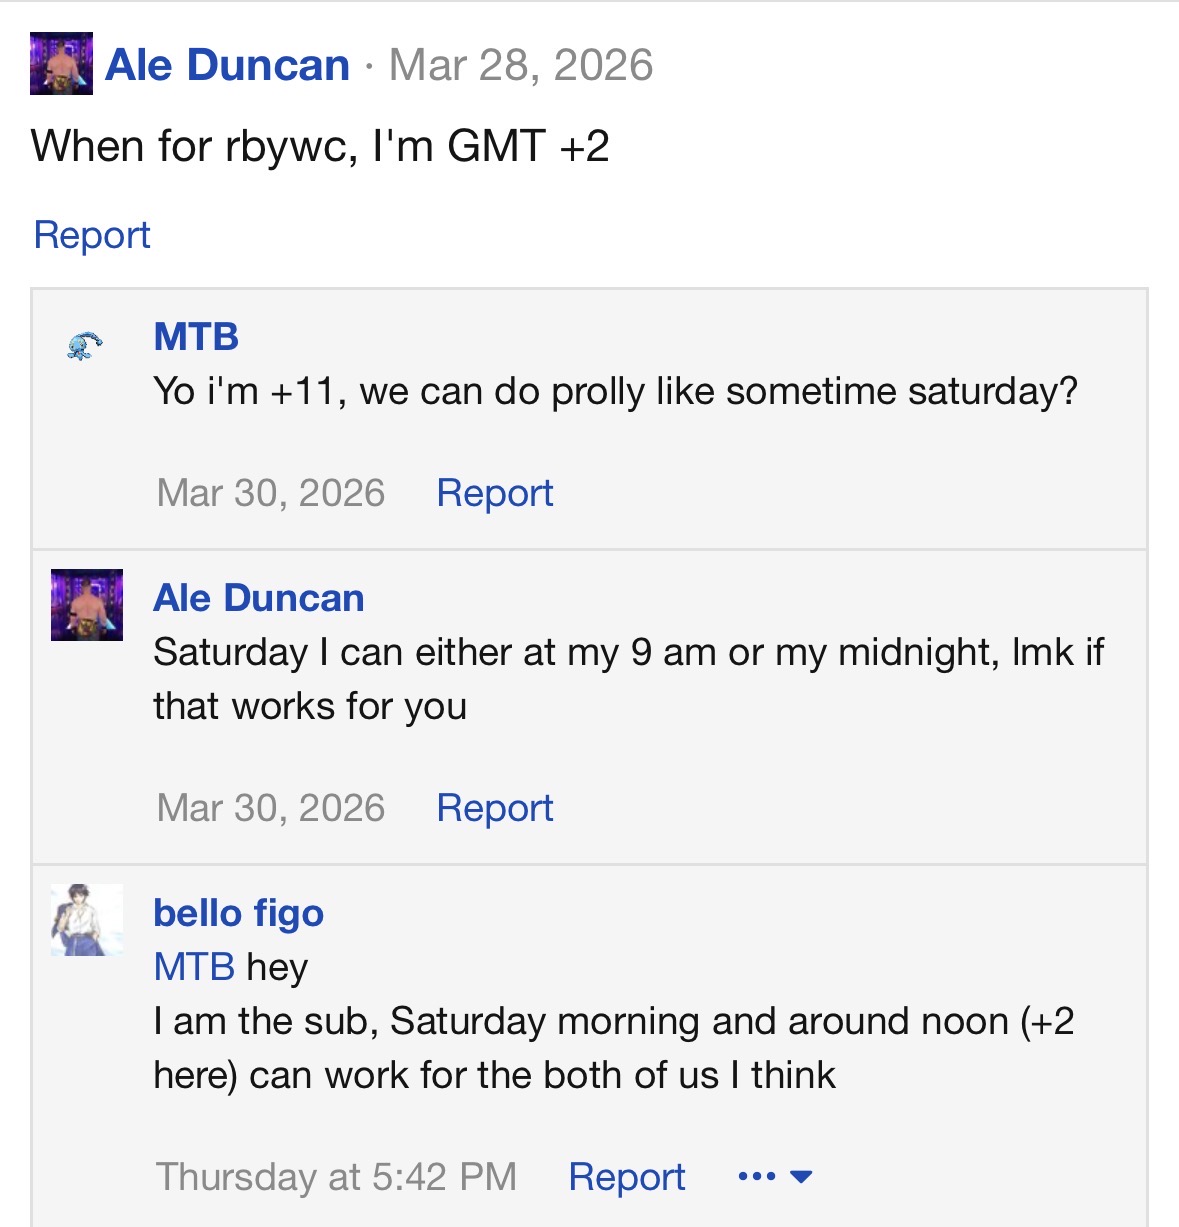Expand the more options menu on bello figo's comment
The image size is (1179, 1227).
(x=775, y=1177)
